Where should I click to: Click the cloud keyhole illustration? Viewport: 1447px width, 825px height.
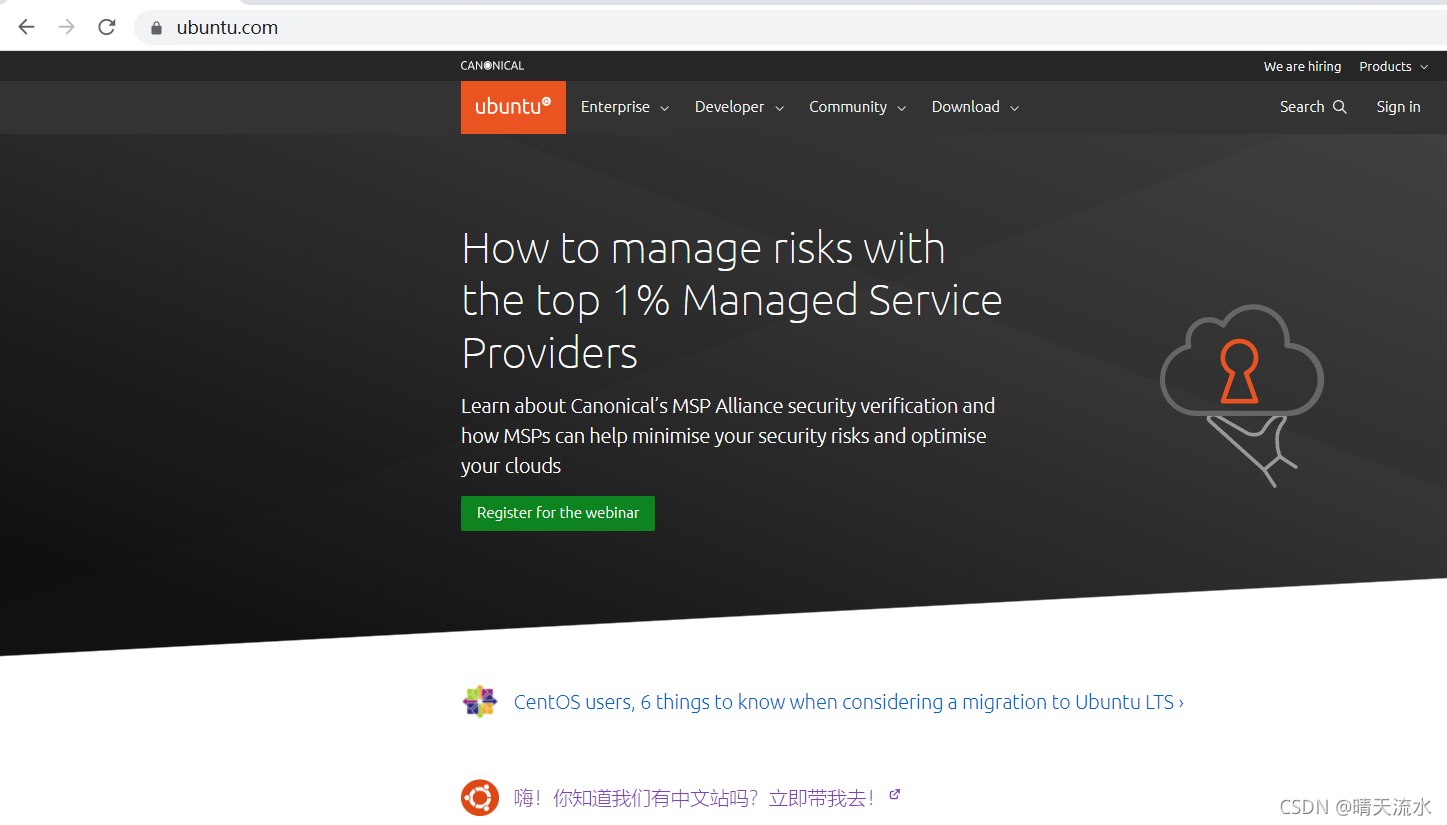1242,396
